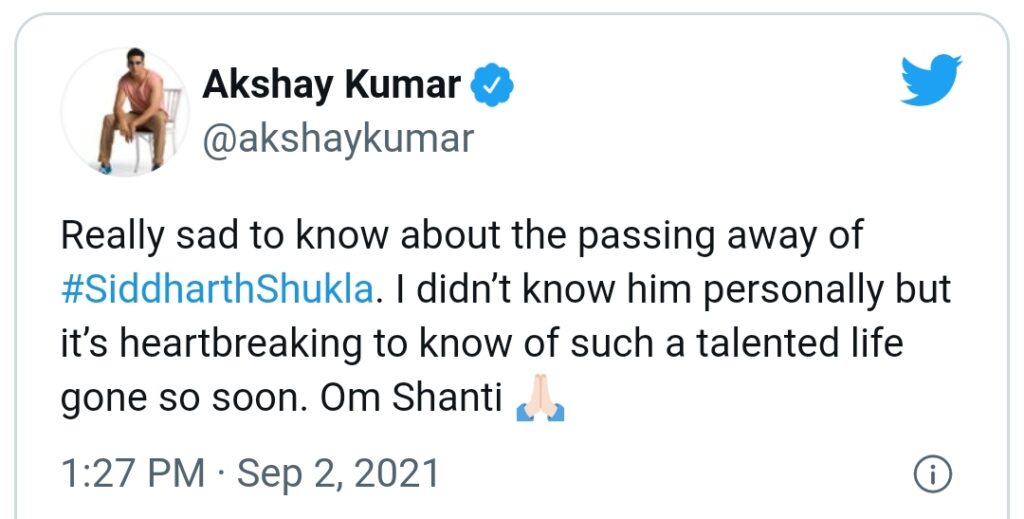The image size is (1024, 519).
Task: Click the Akshay Kumar display name
Action: click(x=331, y=87)
